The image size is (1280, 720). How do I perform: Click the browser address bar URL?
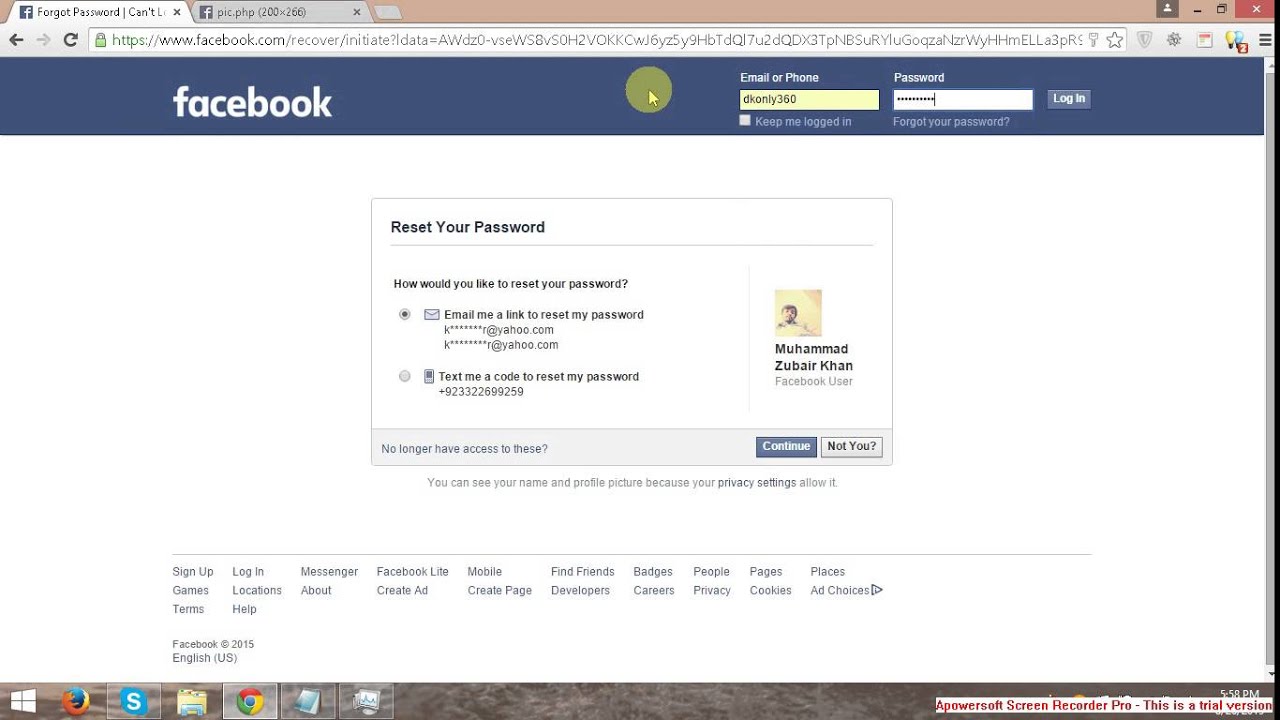click(596, 40)
